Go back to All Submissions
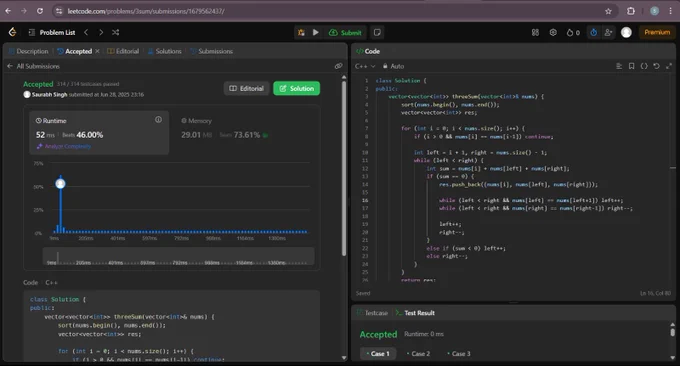This screenshot has width=680, height=366. pos(33,66)
